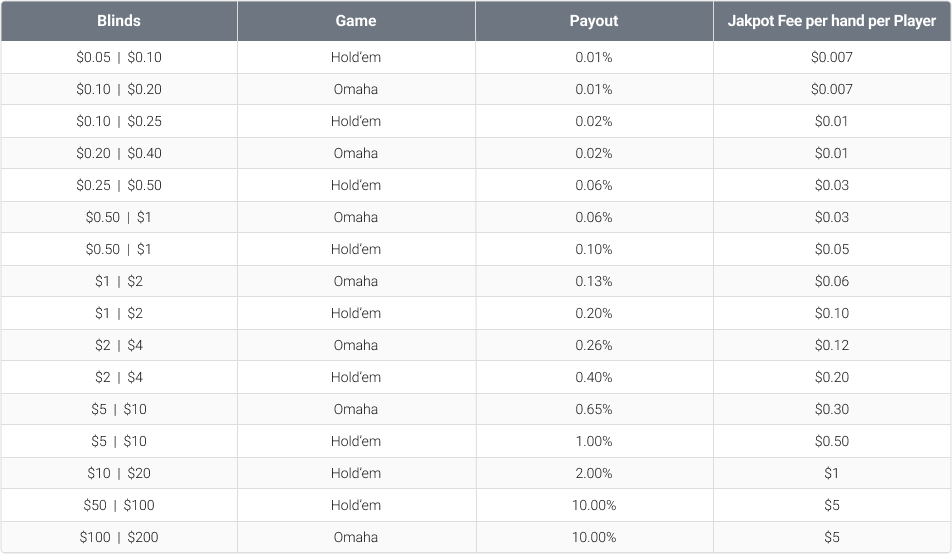The width and height of the screenshot is (952, 554).
Task: Select the $0.50 jackpot fee cell
Action: (x=832, y=441)
